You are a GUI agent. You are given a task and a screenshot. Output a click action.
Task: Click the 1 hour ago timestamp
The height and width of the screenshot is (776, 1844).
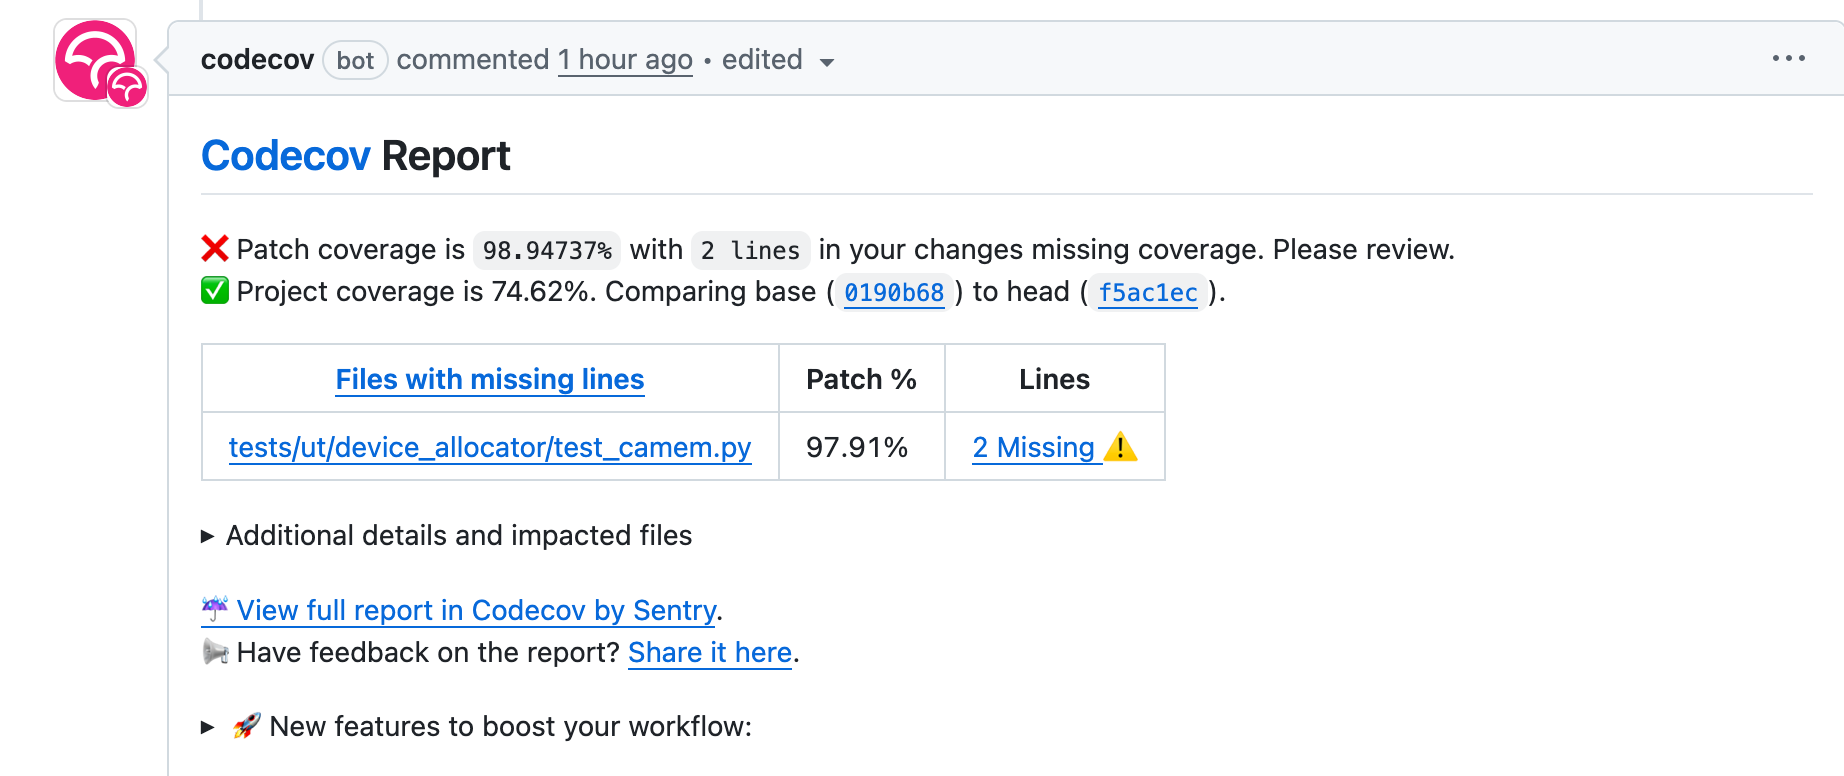[x=625, y=60]
